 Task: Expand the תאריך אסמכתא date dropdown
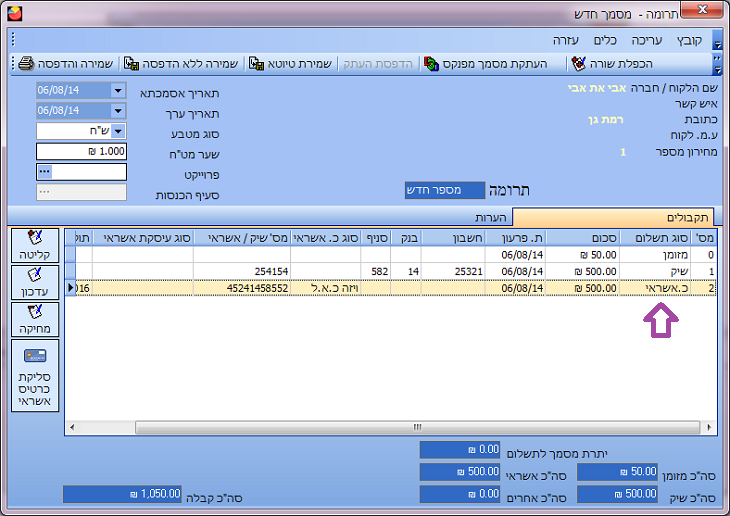tap(119, 91)
